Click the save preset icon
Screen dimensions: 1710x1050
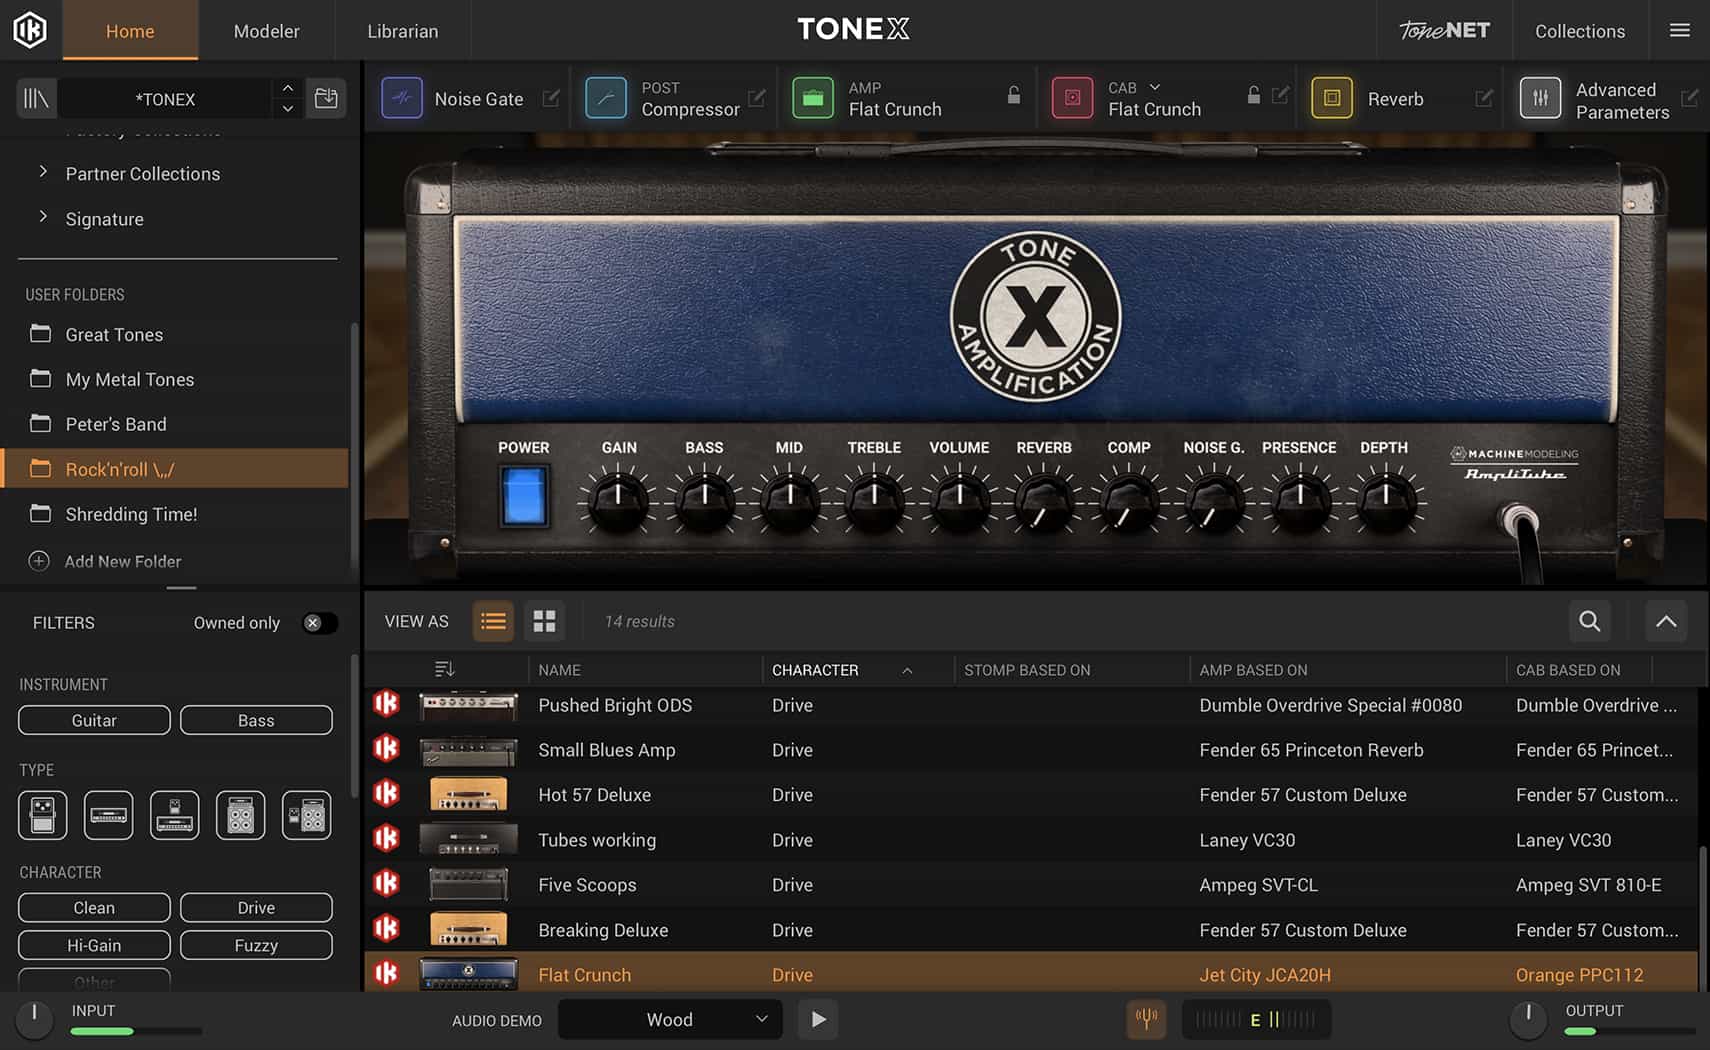pyautogui.click(x=326, y=98)
